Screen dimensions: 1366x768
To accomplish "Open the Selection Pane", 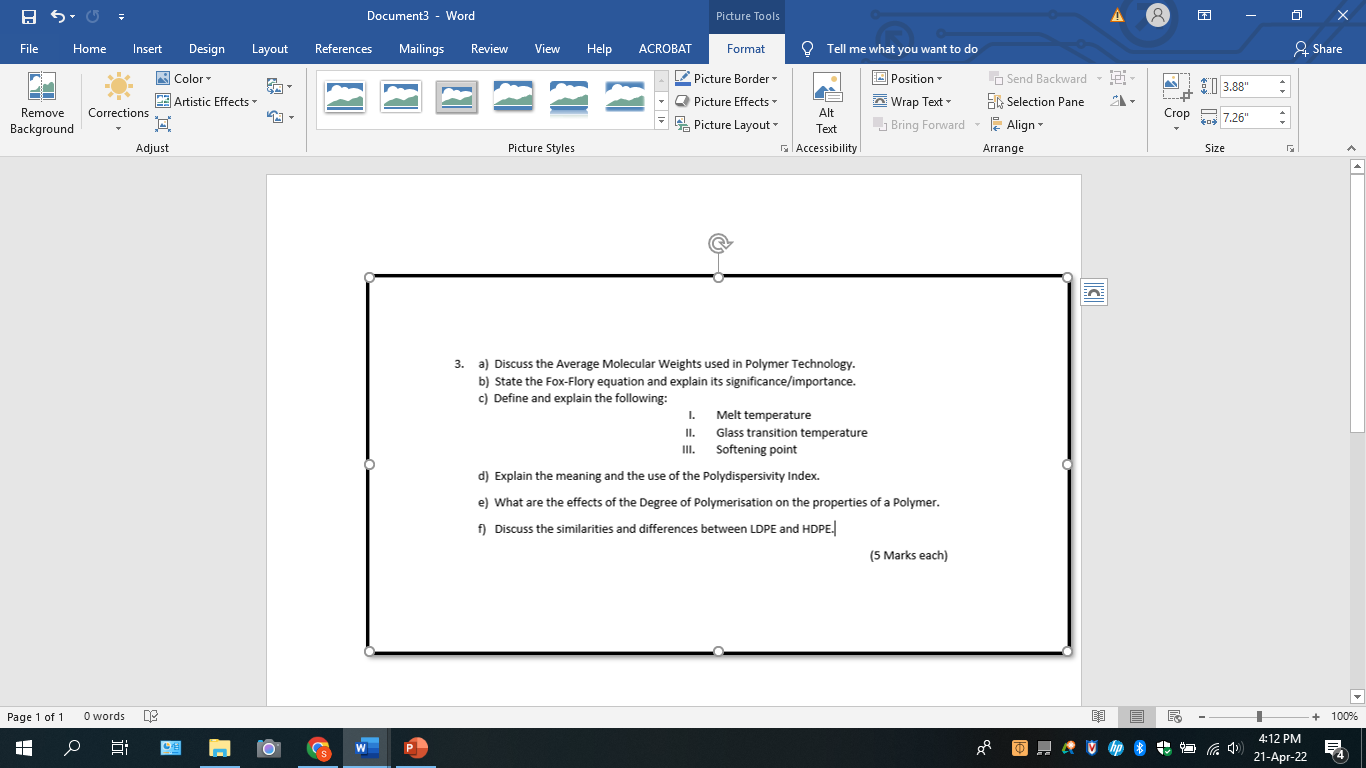I will click(1036, 101).
